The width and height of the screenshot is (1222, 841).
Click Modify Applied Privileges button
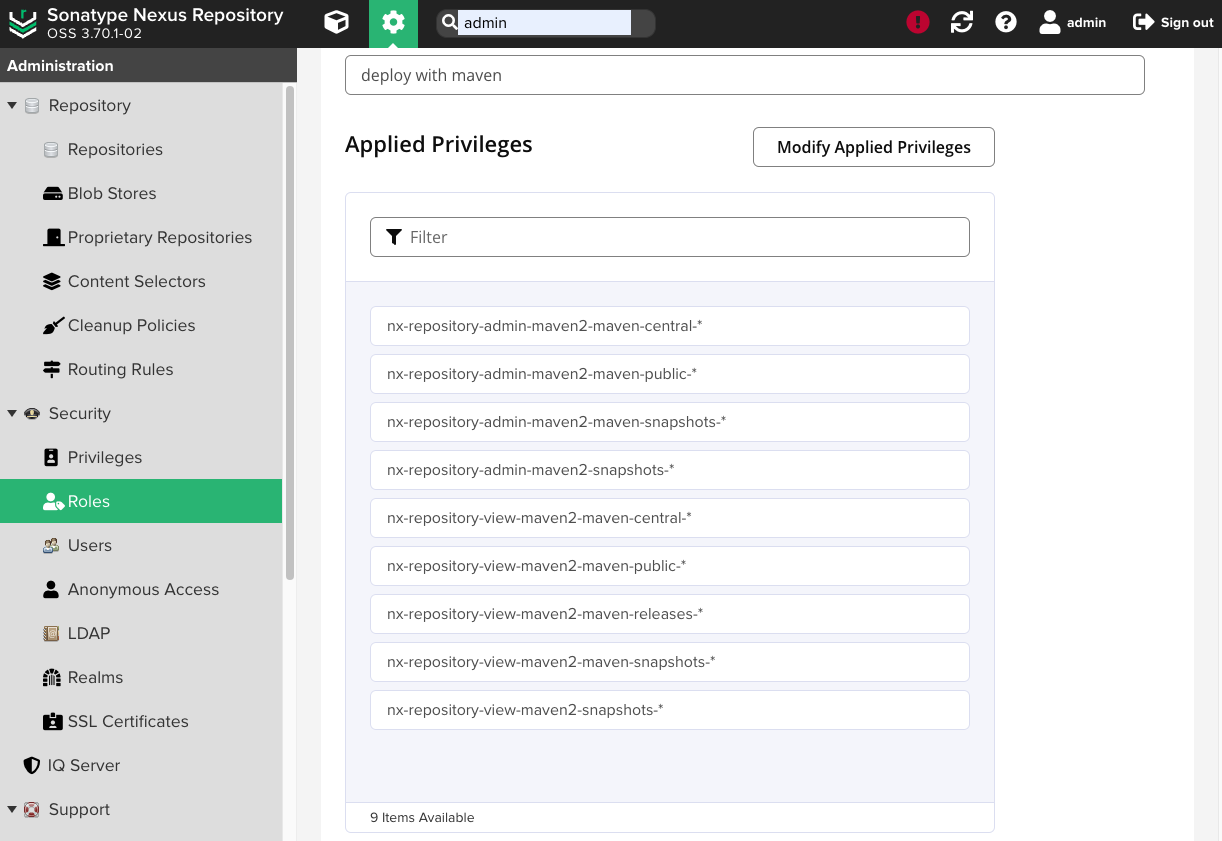point(873,147)
